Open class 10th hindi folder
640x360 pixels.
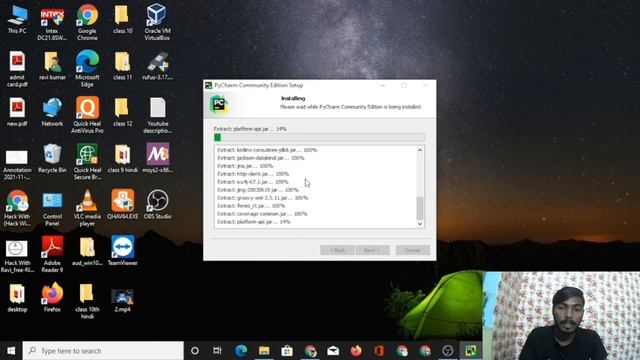(x=87, y=301)
